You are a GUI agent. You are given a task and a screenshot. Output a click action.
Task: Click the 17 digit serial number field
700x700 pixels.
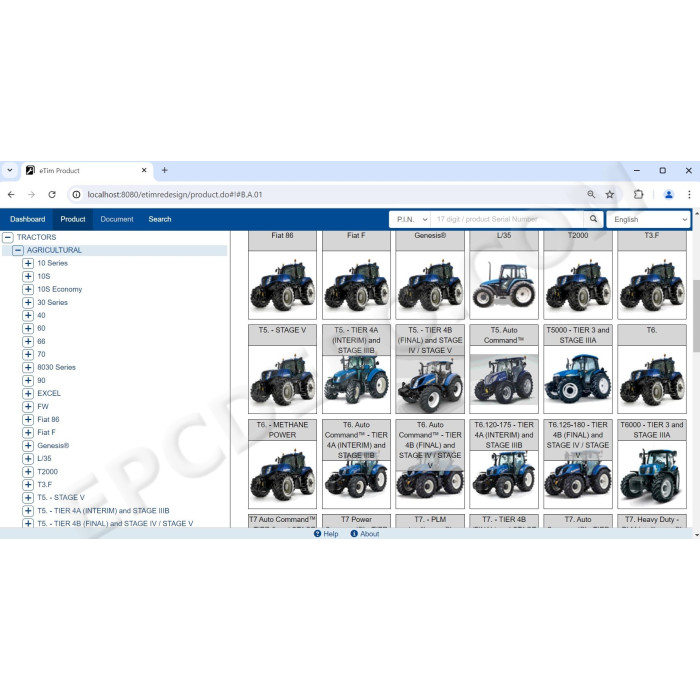click(507, 219)
